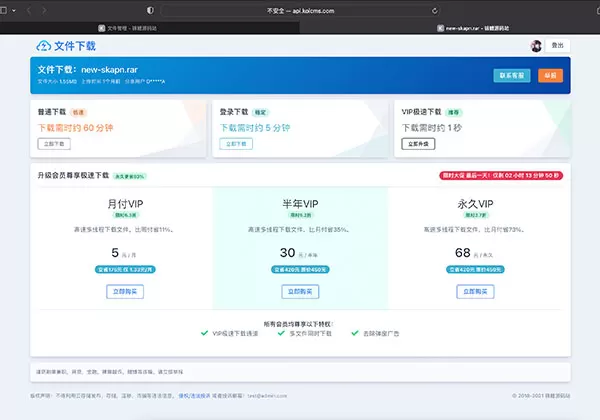Toggle the browser sidebar icon
This screenshot has width=600, height=420.
[x=3, y=10]
